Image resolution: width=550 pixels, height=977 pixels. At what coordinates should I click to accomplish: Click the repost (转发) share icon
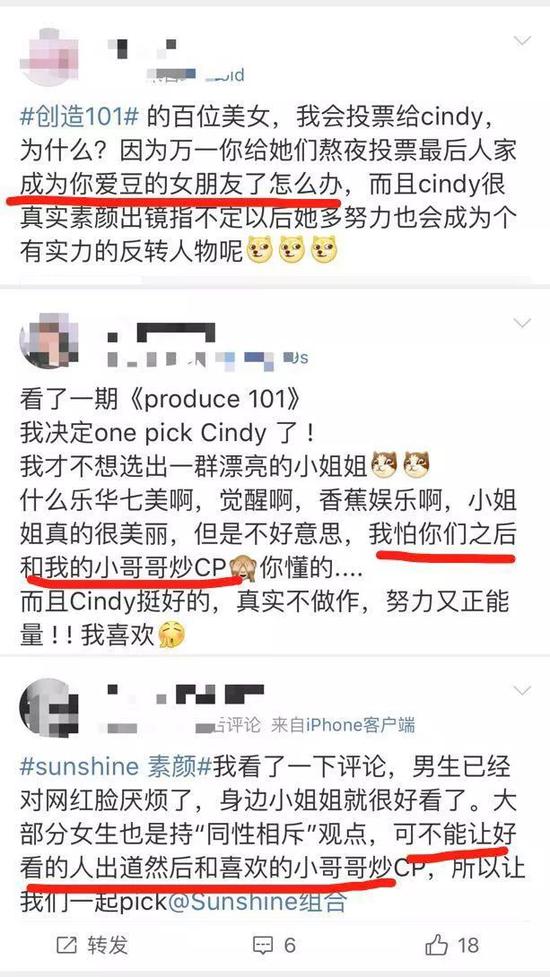click(67, 945)
